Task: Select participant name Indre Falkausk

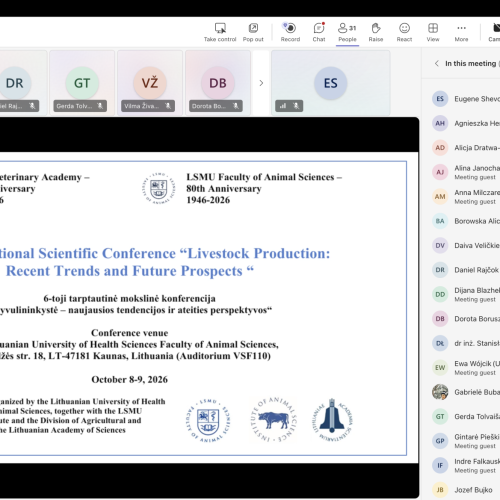Action: pos(477,461)
